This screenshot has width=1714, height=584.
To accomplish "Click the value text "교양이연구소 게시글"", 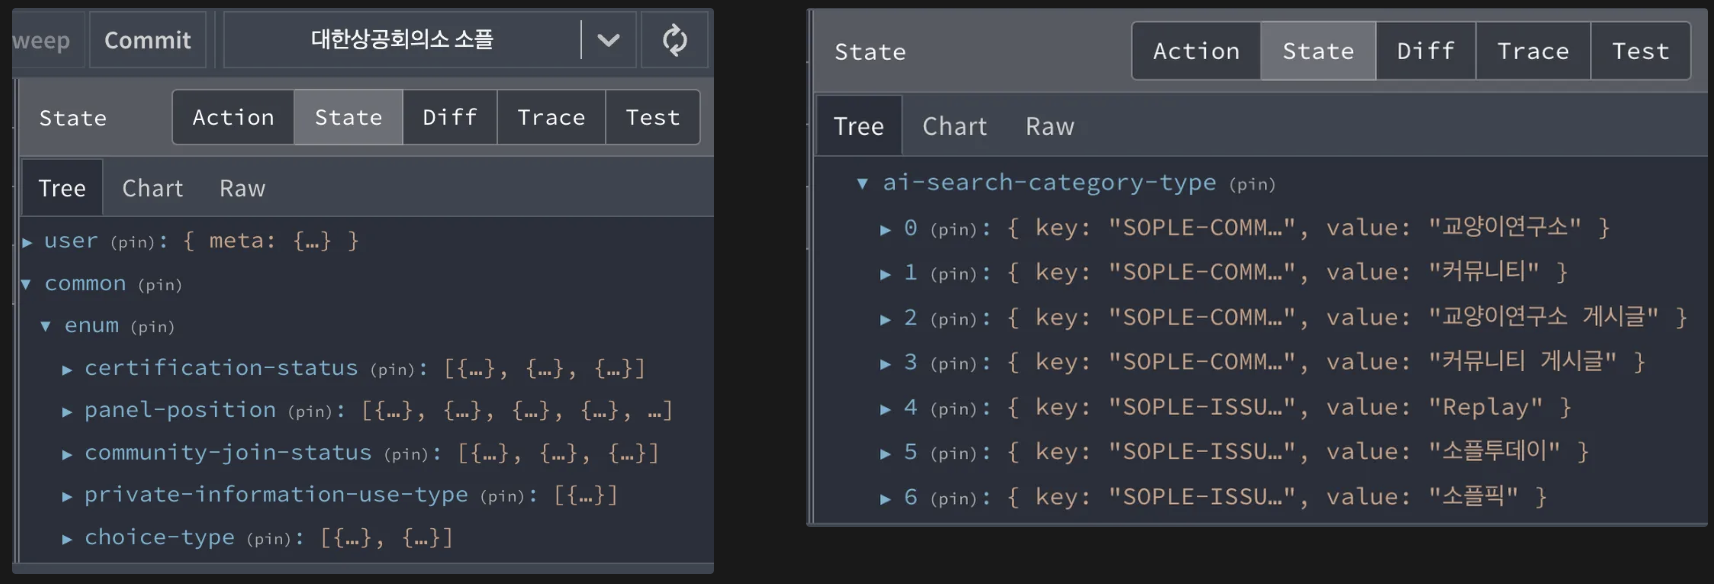I will pyautogui.click(x=1543, y=317).
